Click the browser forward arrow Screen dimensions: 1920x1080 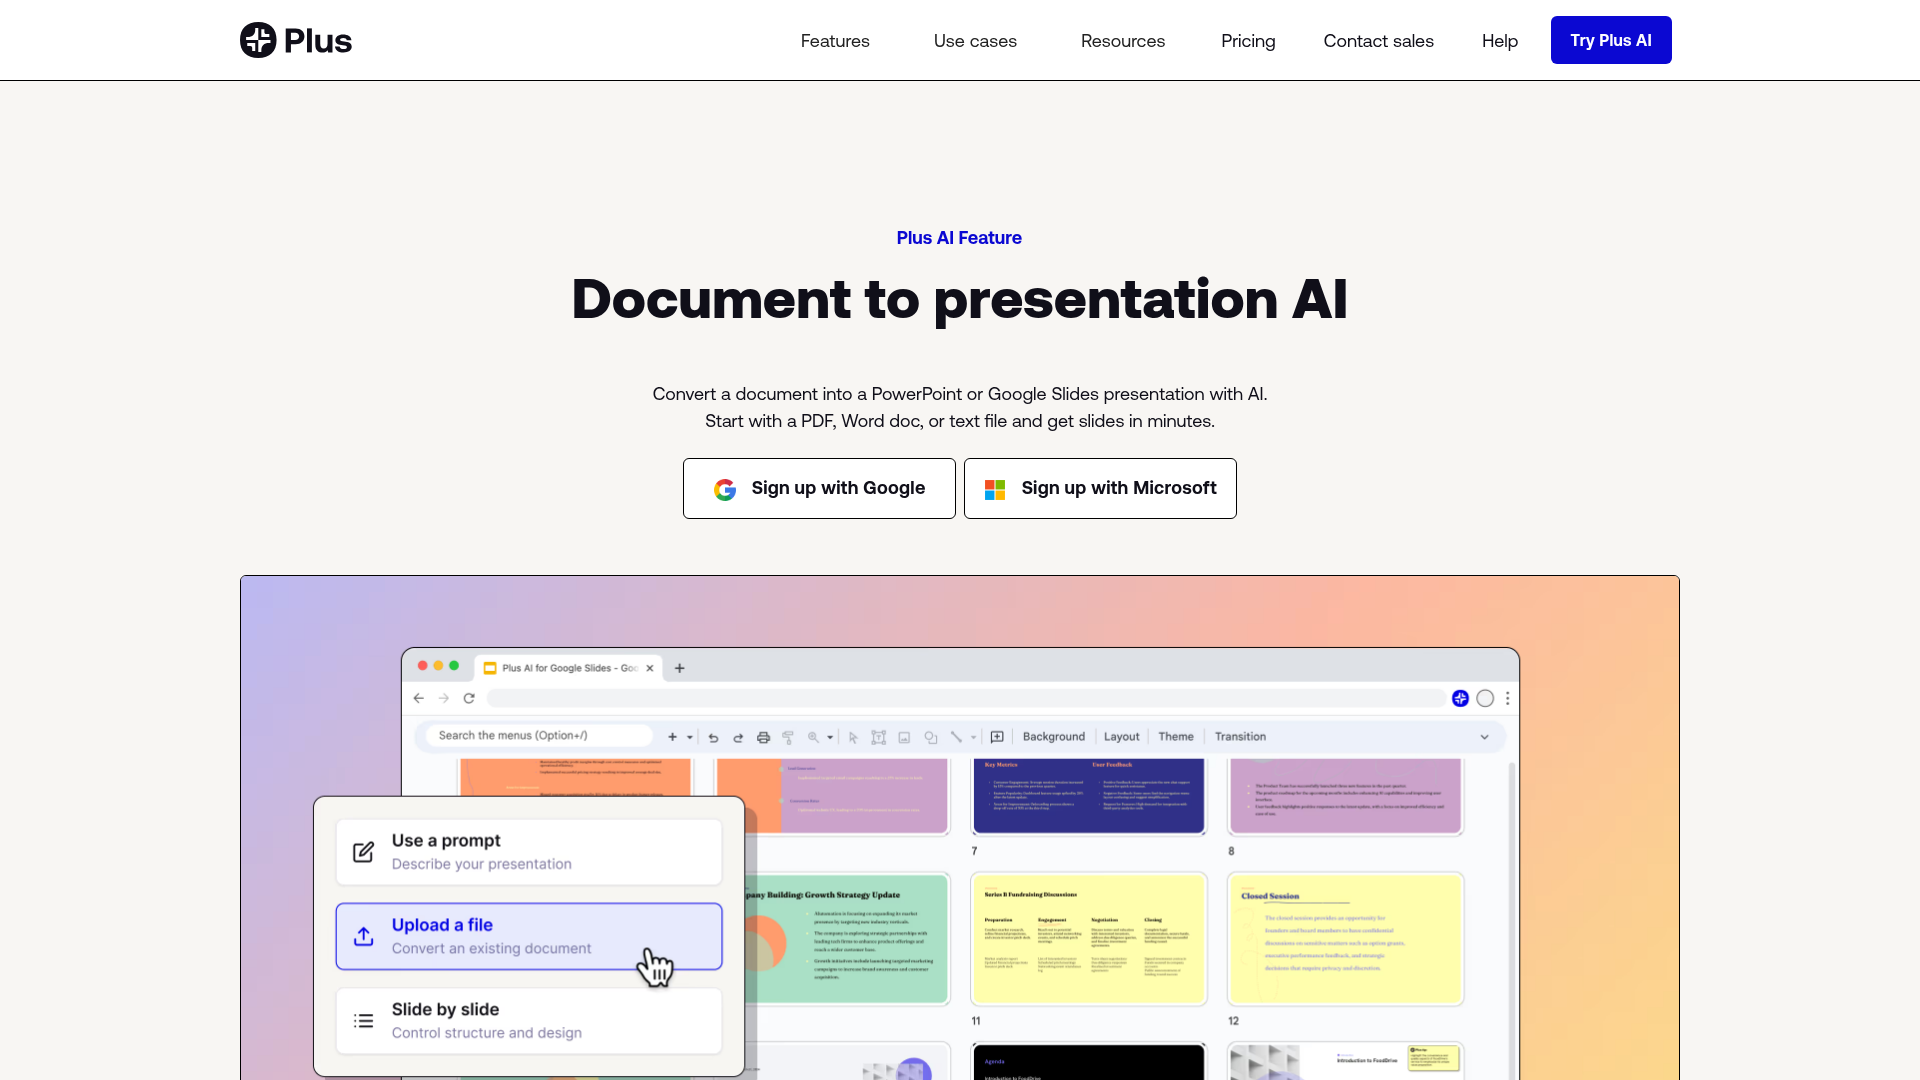click(x=444, y=698)
